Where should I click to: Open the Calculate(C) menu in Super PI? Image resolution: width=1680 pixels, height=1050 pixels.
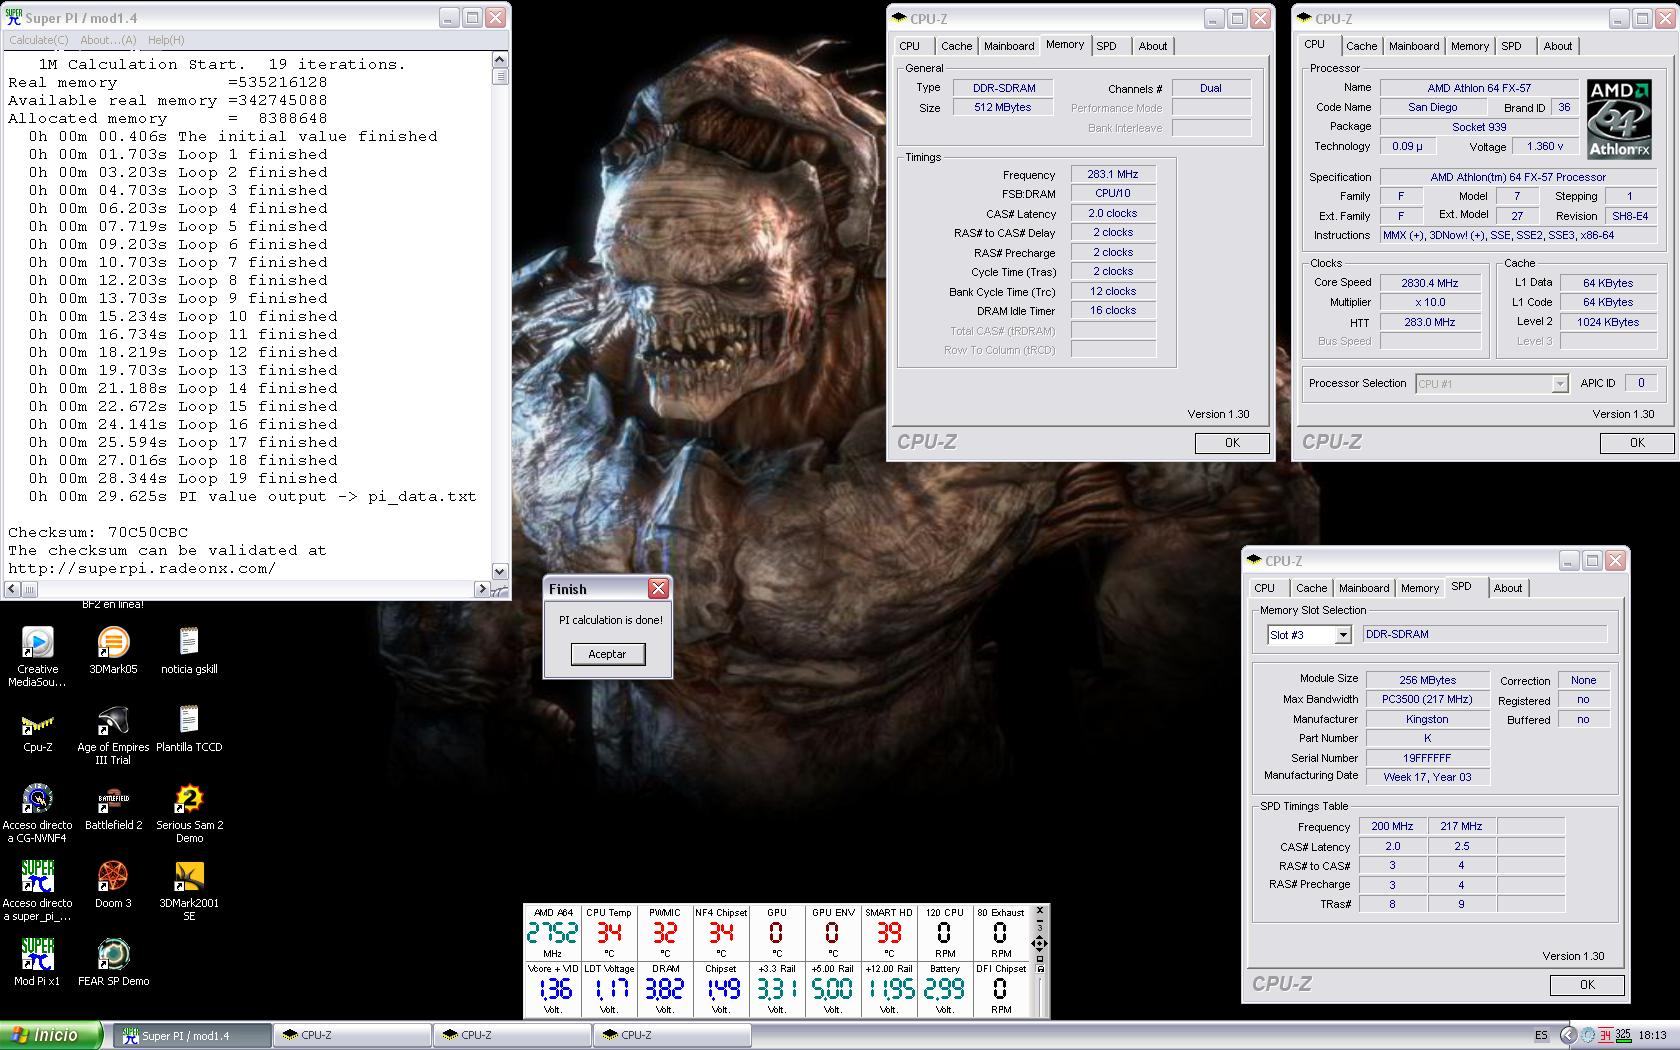click(39, 40)
